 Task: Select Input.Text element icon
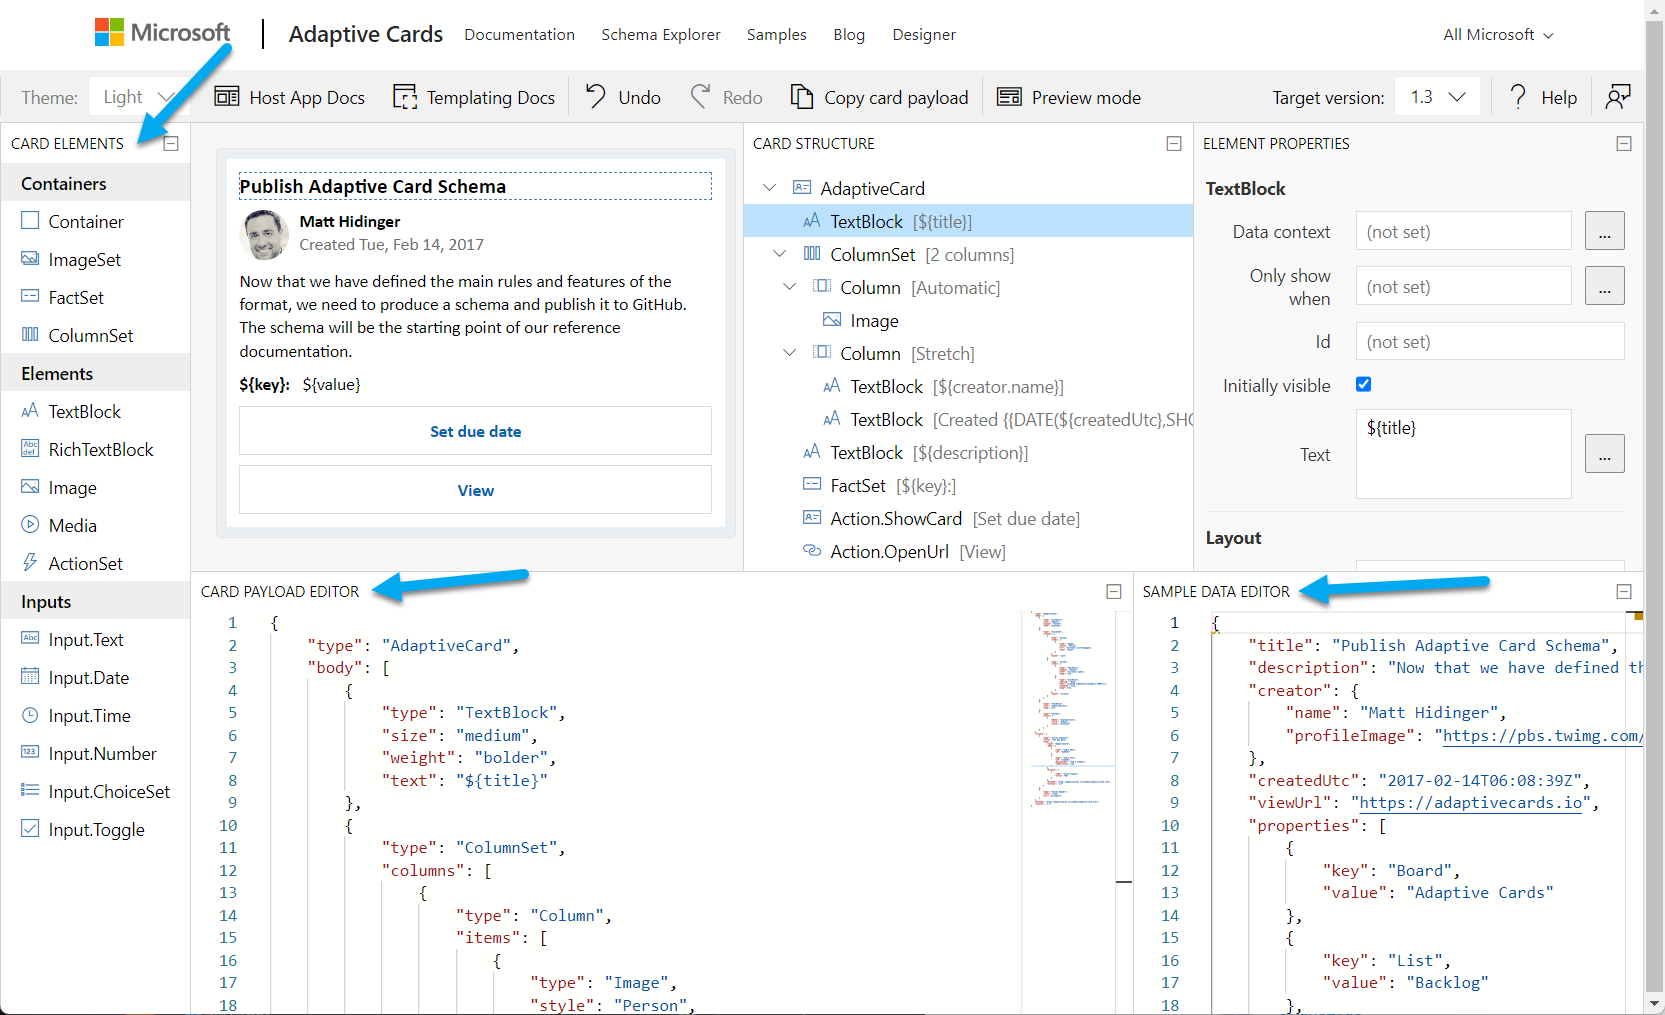coord(30,639)
